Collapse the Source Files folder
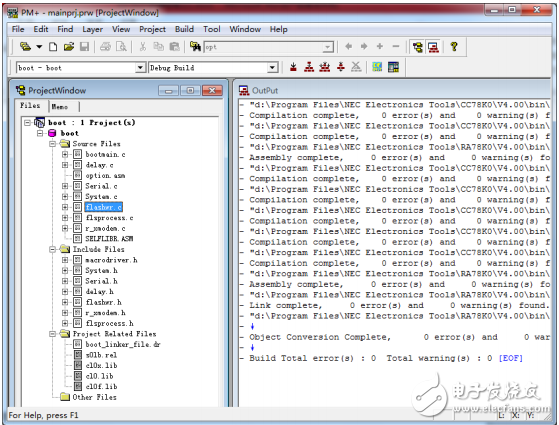This screenshot has height=425, width=559. [x=53, y=144]
